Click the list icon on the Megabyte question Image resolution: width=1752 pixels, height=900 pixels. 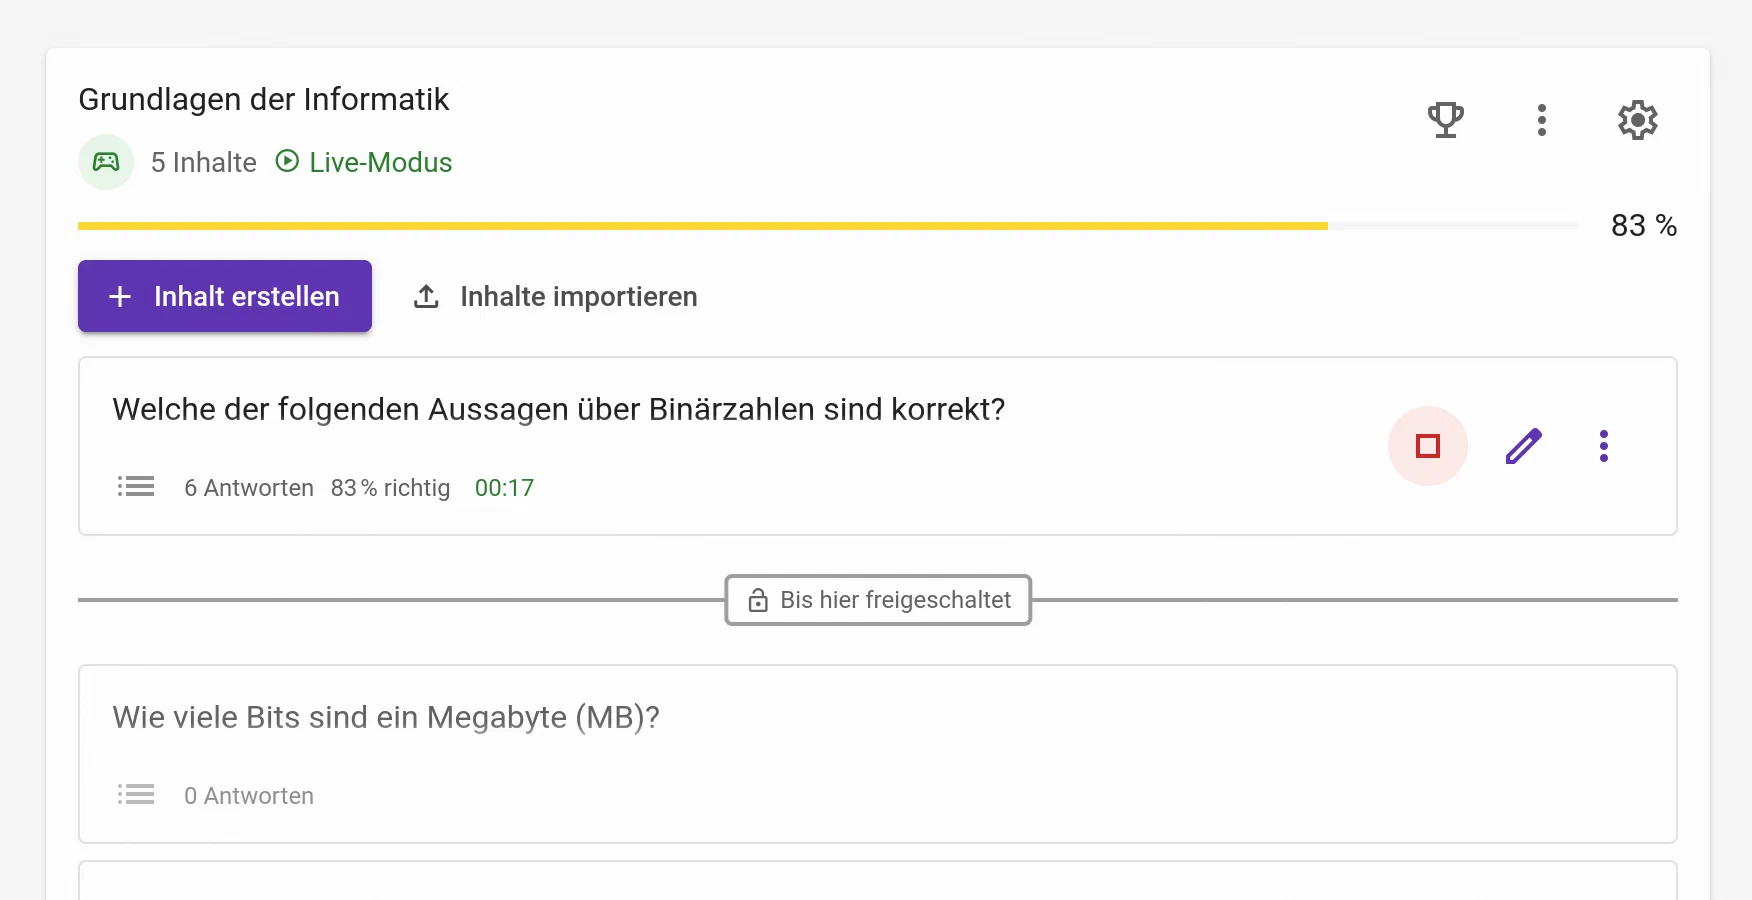tap(136, 795)
